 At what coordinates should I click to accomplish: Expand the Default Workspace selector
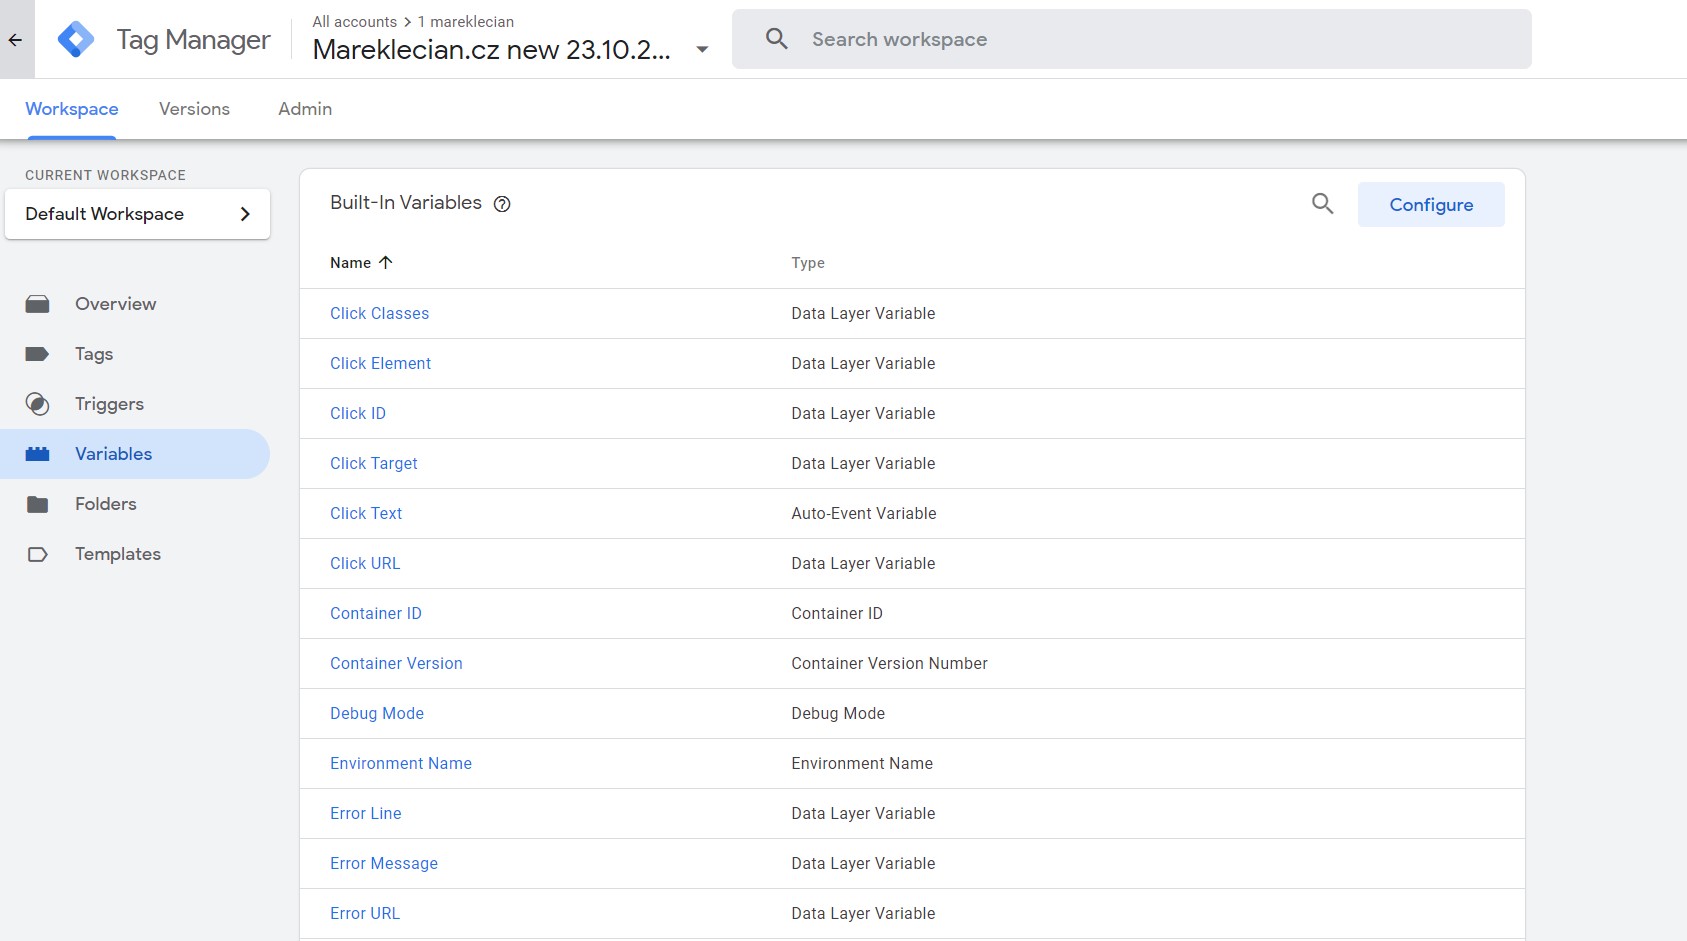coord(137,214)
